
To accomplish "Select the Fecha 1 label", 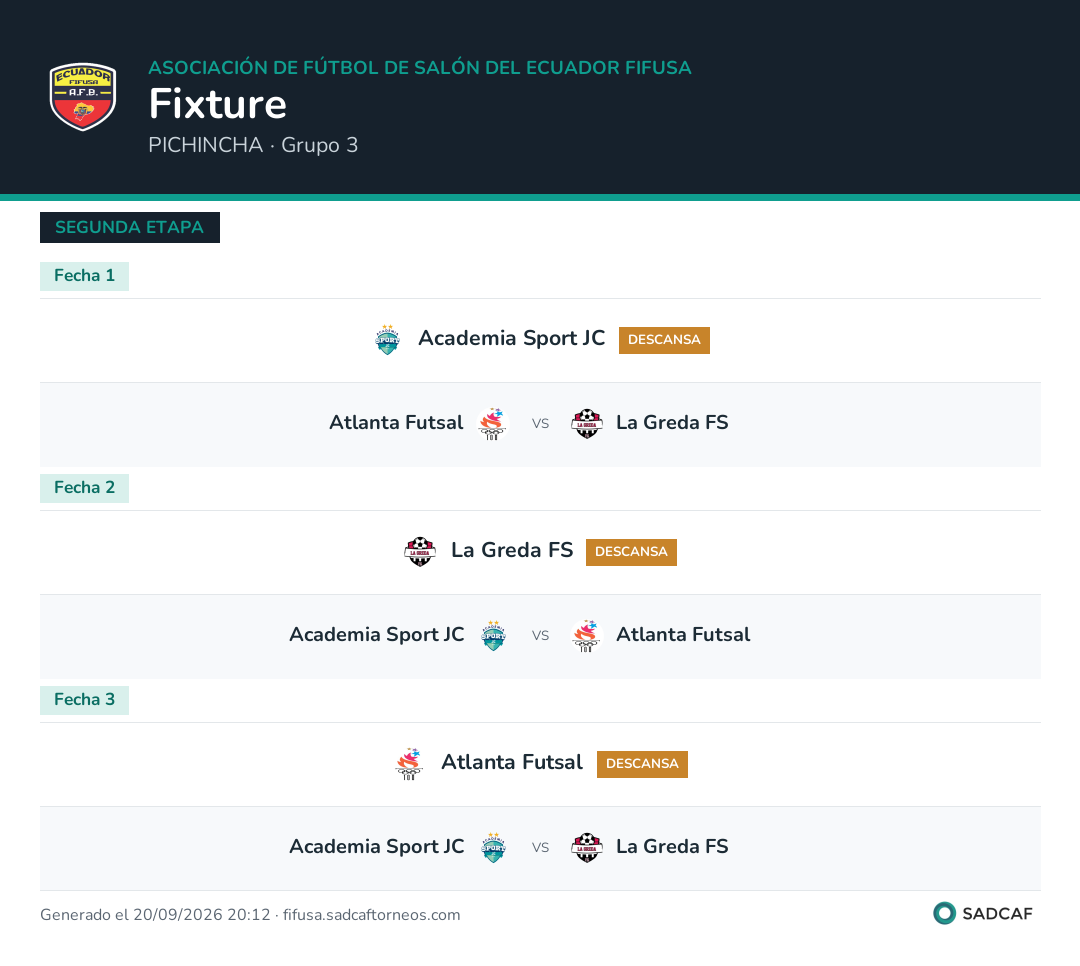I will [84, 276].
